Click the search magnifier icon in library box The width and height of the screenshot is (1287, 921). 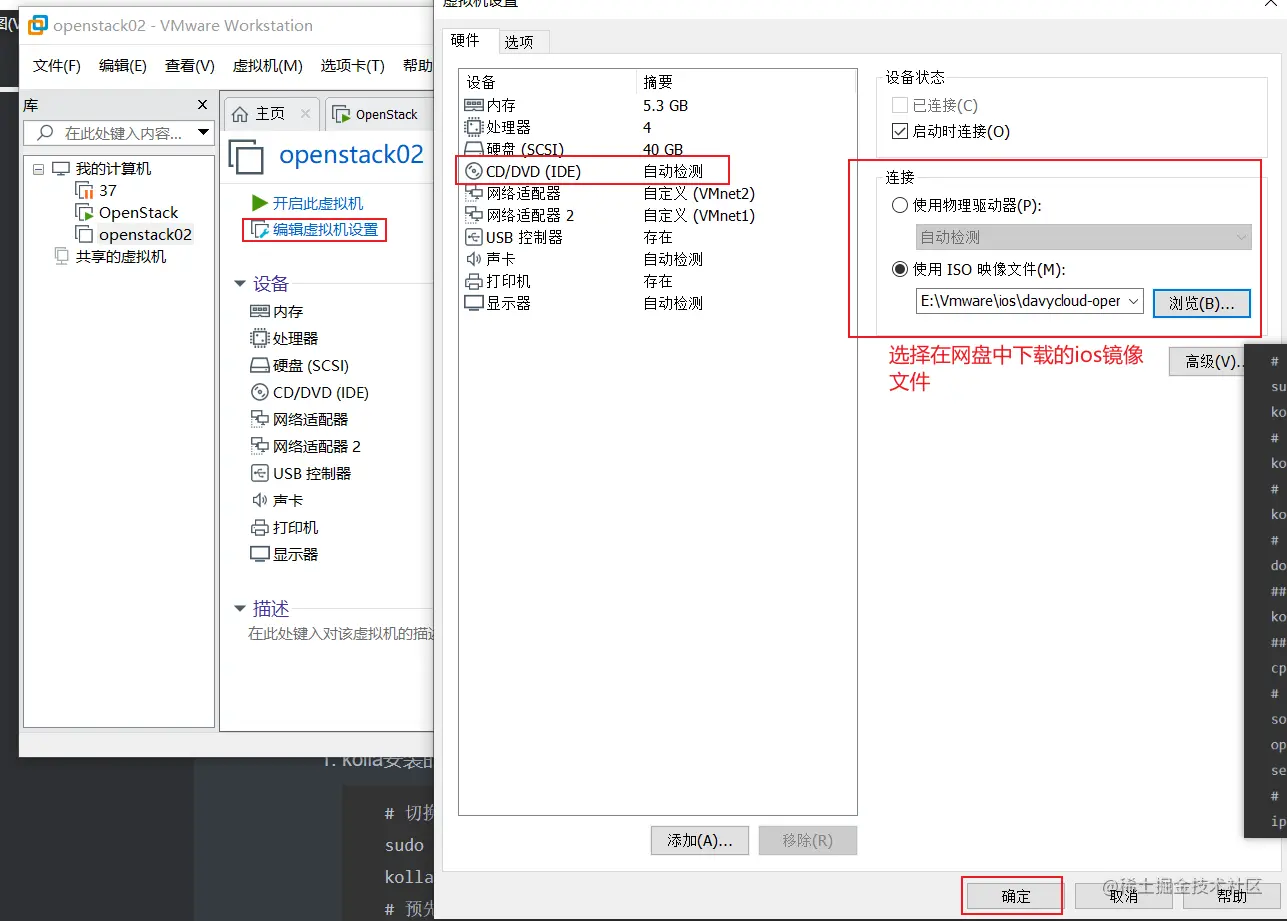[45, 133]
